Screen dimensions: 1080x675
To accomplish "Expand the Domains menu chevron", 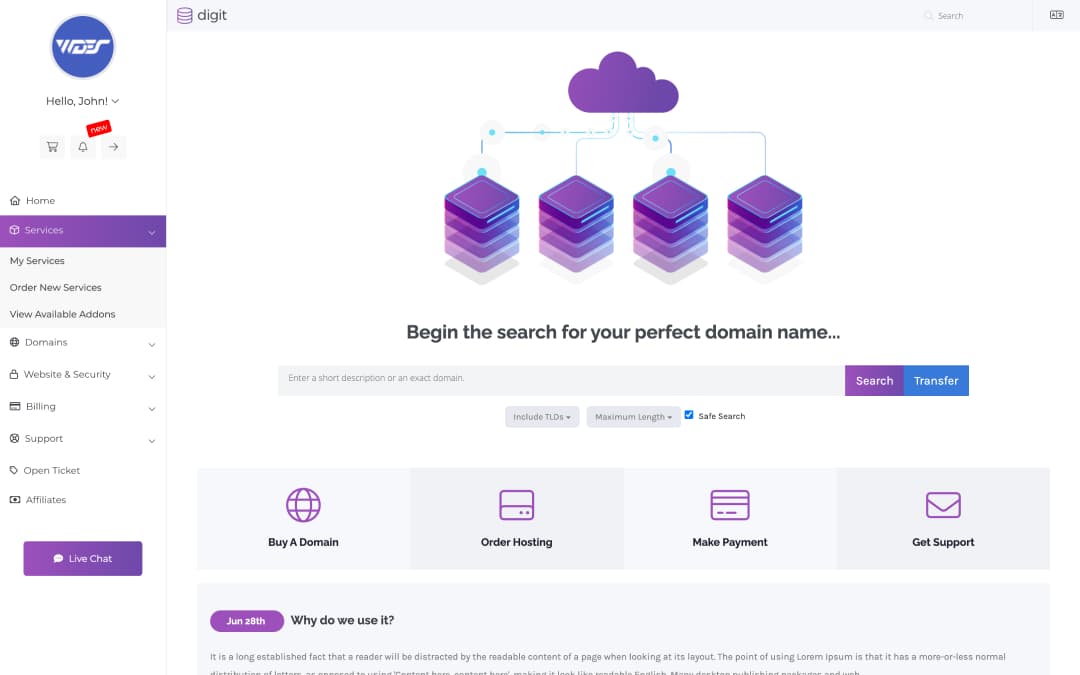I will [152, 344].
